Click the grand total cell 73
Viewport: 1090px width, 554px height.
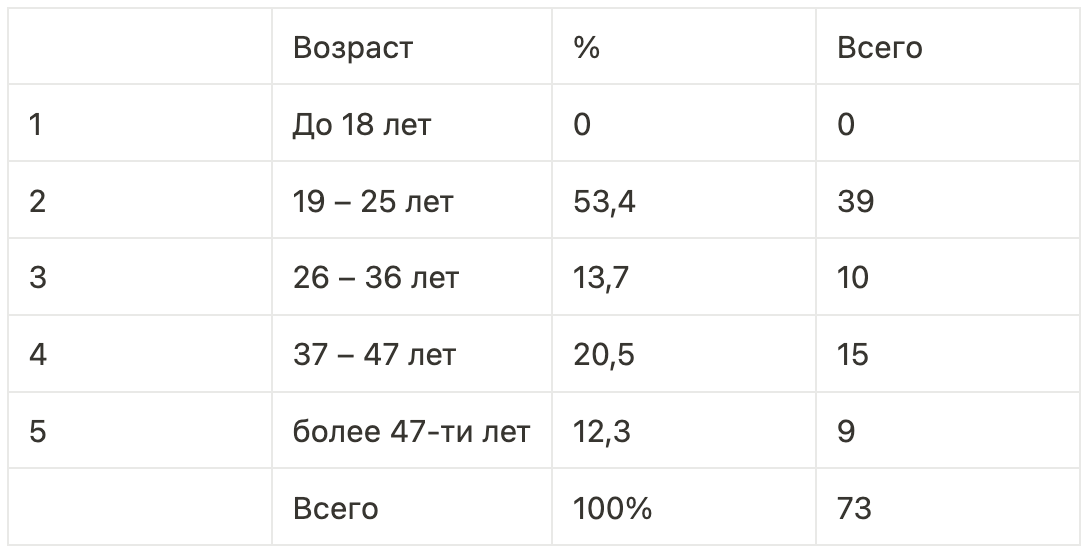click(854, 508)
